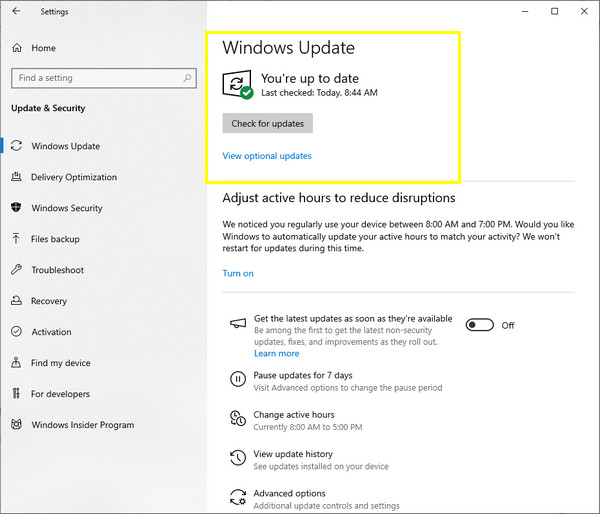This screenshot has height=514, width=600.
Task: Click the Check for updates button
Action: pos(267,123)
